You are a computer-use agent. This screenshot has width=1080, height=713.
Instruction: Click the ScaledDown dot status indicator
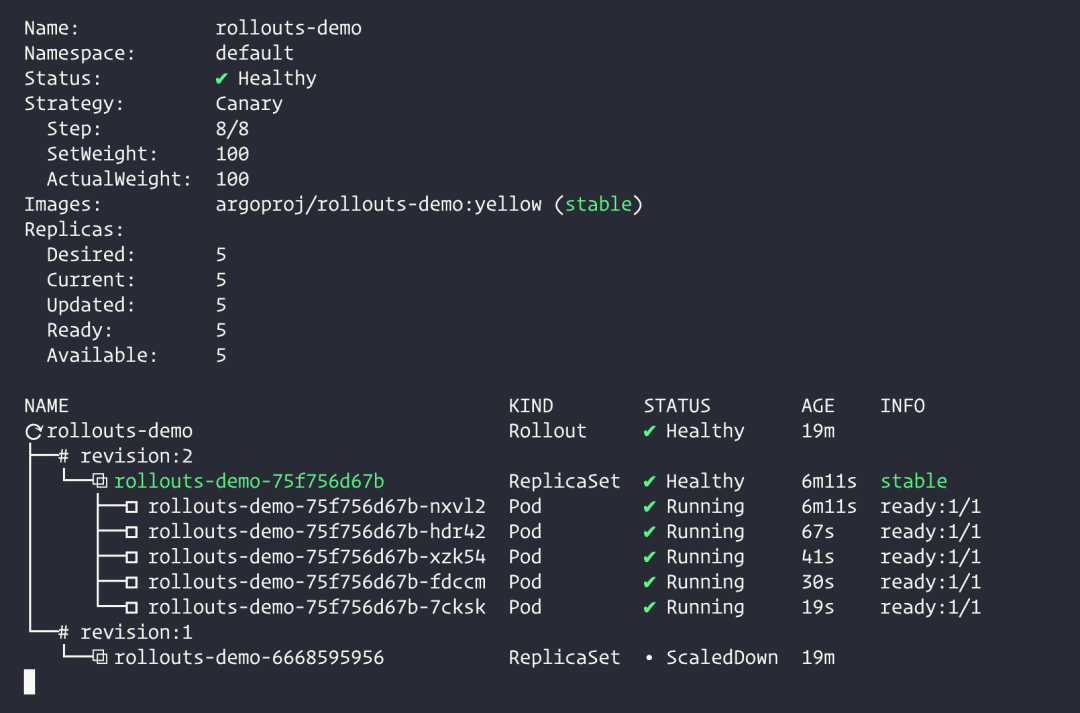pyautogui.click(x=650, y=658)
